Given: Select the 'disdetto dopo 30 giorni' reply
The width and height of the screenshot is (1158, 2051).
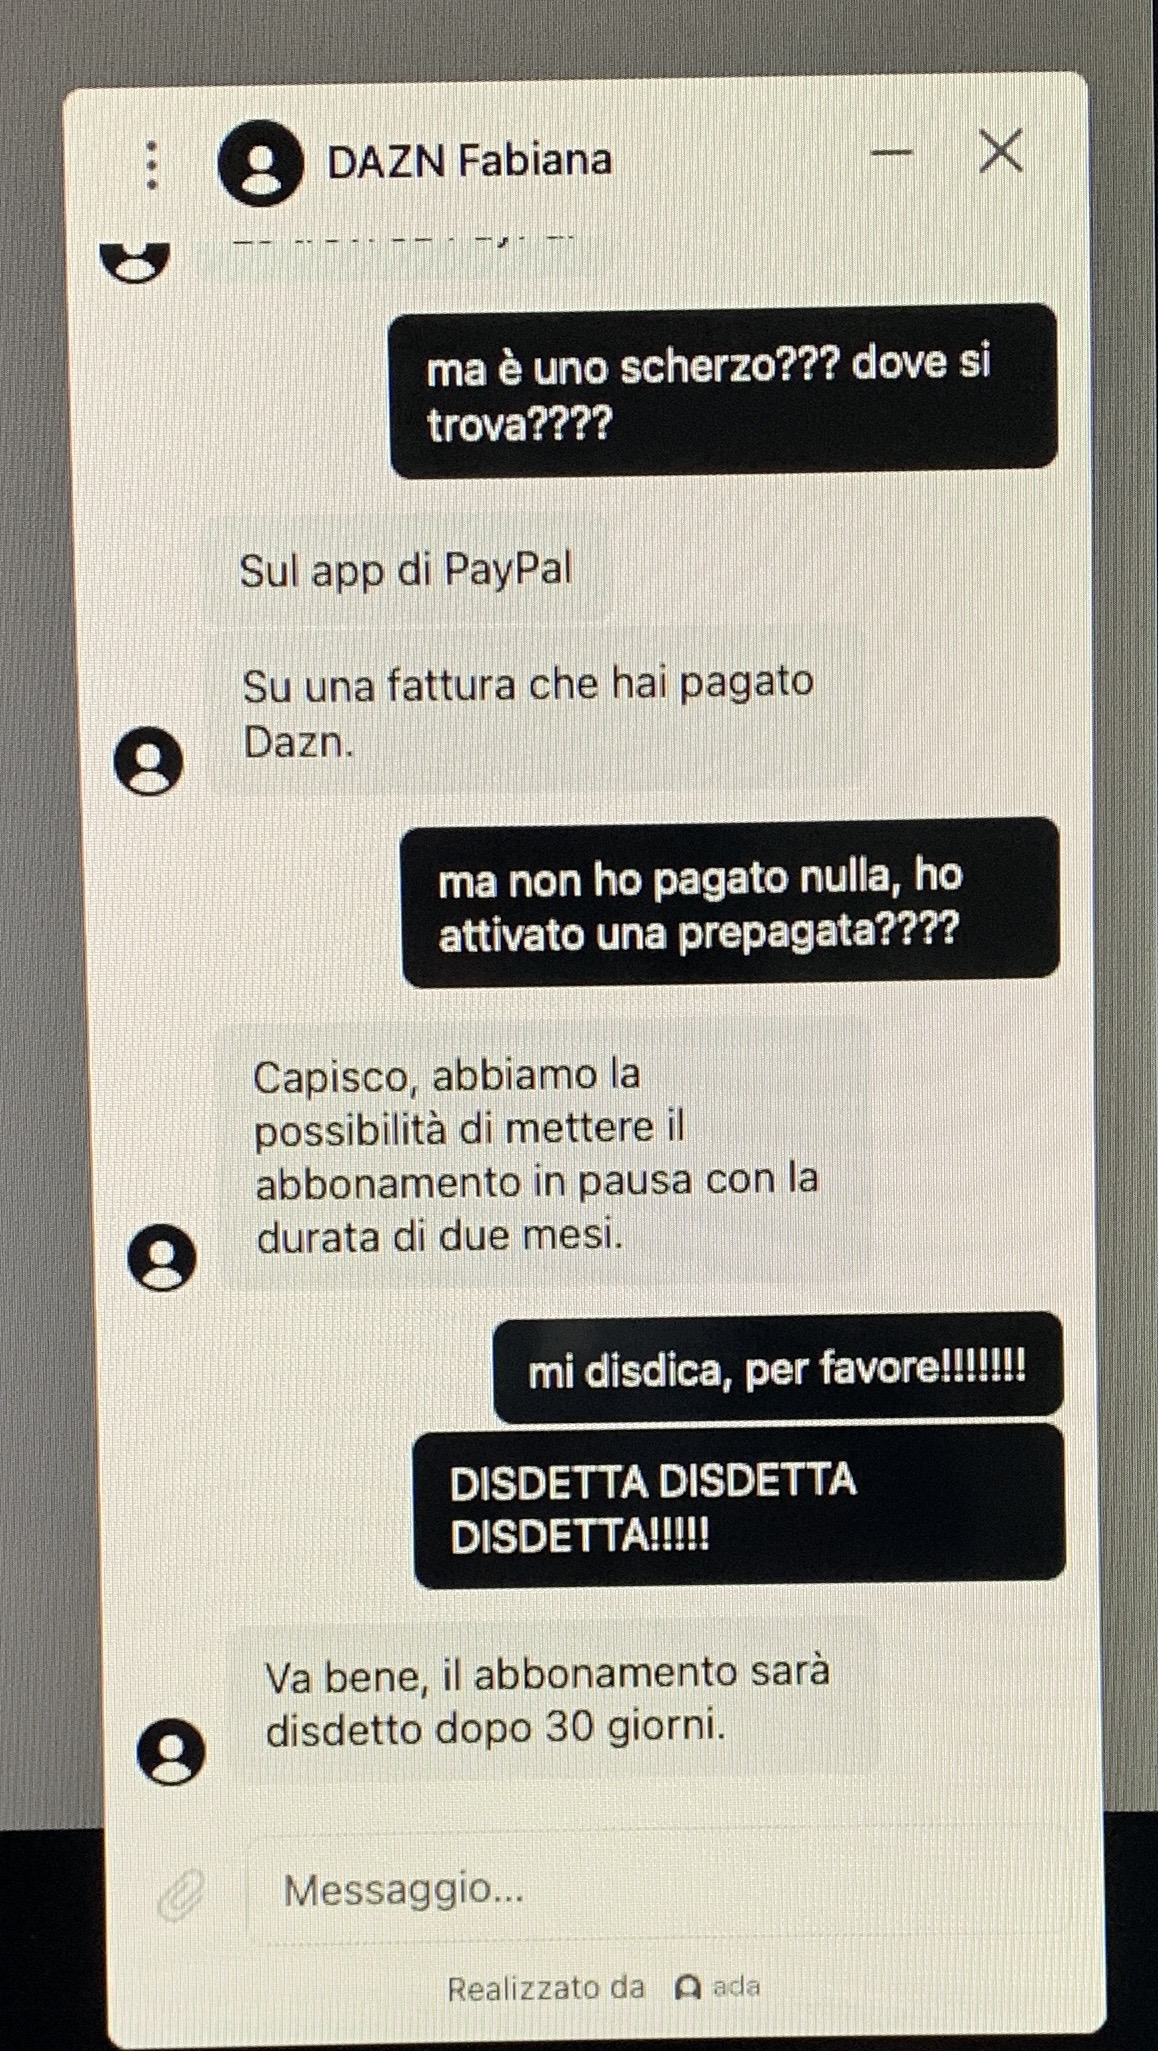Looking at the screenshot, I should click(554, 1698).
